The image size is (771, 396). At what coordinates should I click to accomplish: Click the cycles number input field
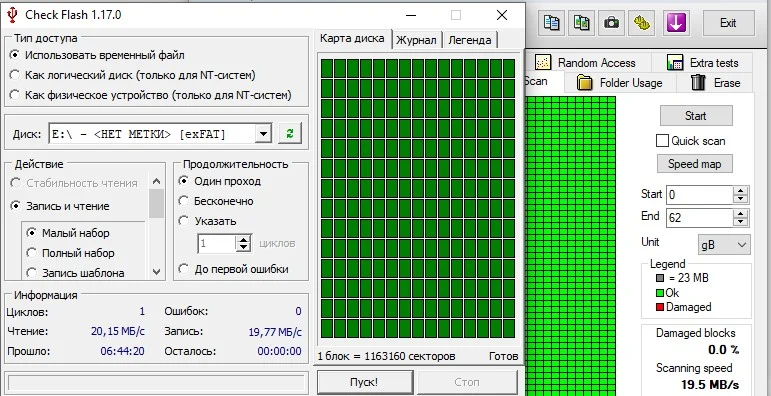click(x=217, y=244)
